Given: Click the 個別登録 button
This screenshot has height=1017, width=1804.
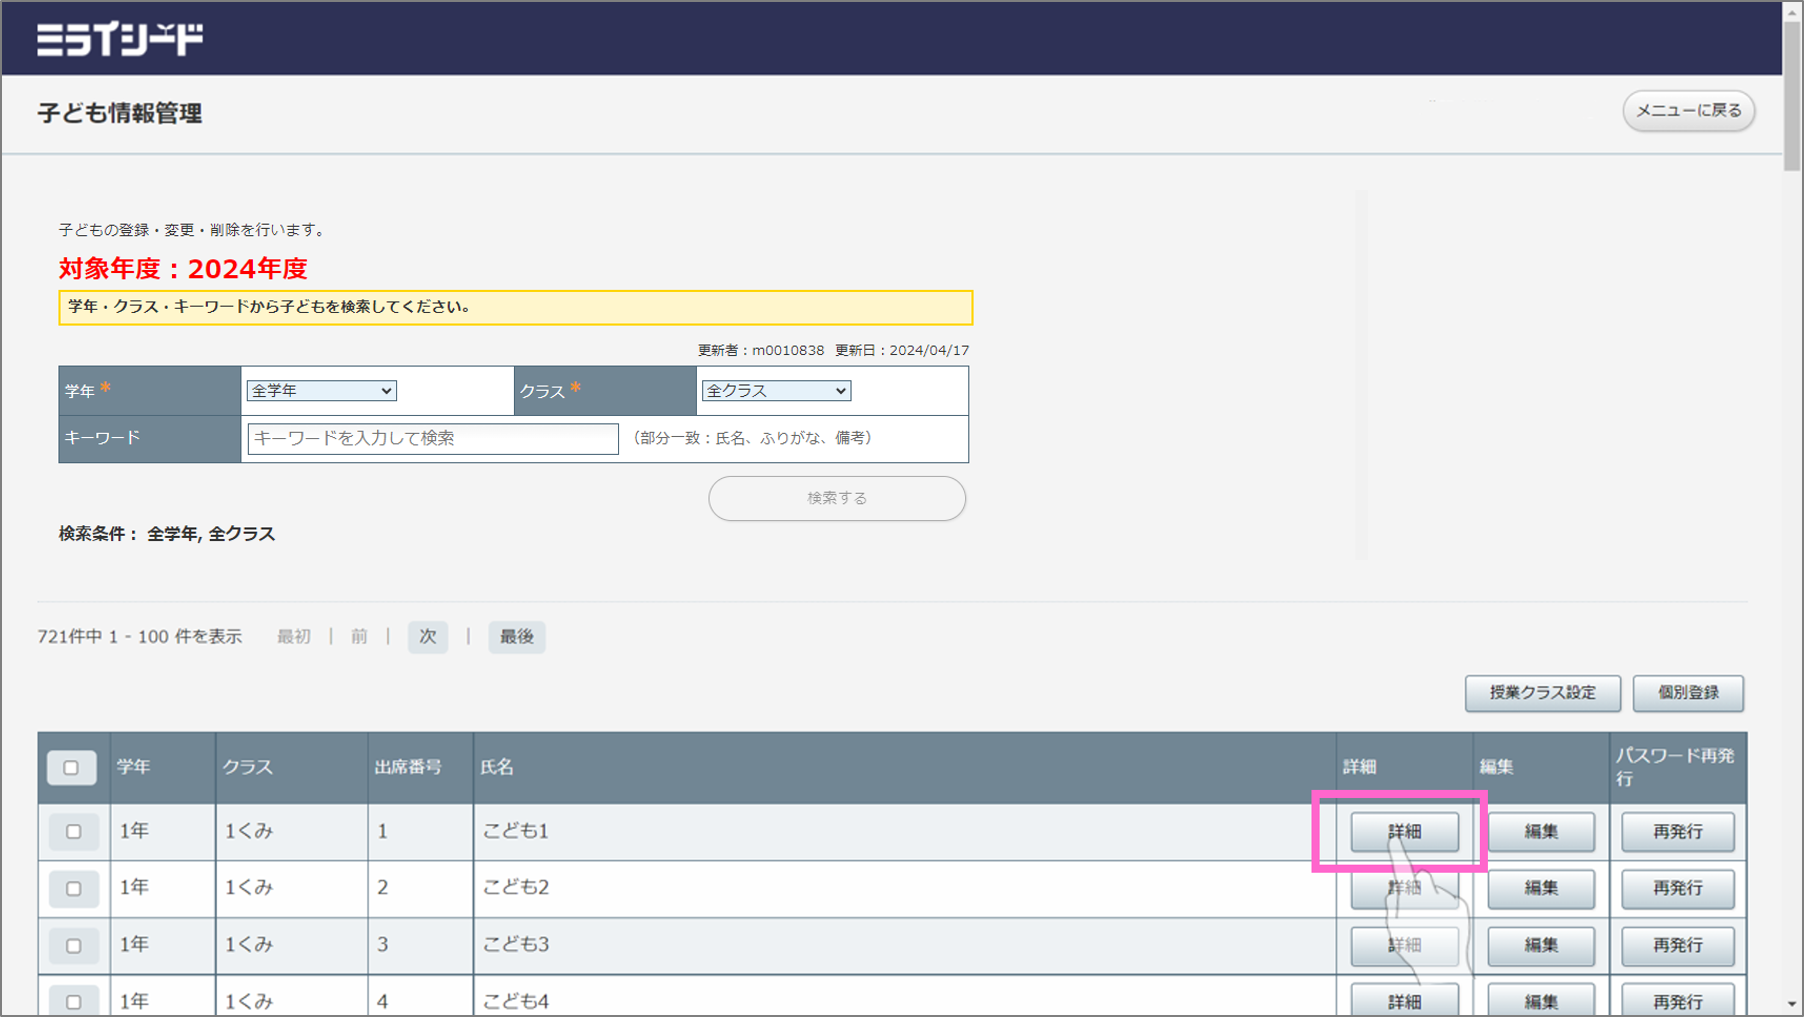Looking at the screenshot, I should [x=1688, y=693].
